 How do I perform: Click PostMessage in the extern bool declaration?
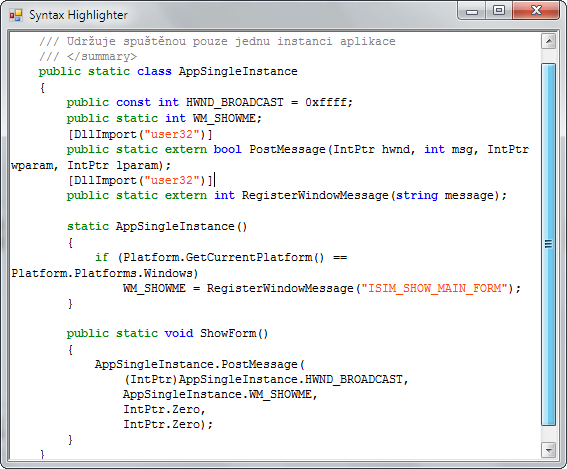(287, 149)
